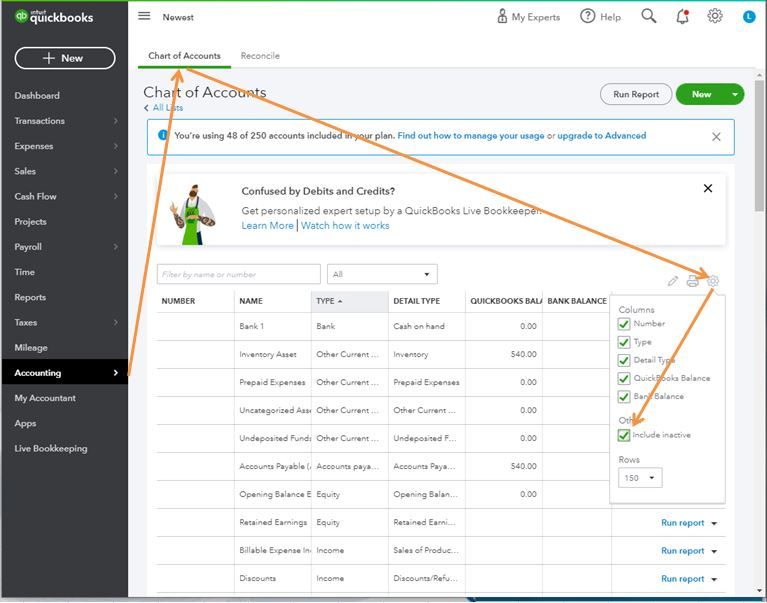Click the green New account button
Screen dimensions: 767x603
[701, 94]
